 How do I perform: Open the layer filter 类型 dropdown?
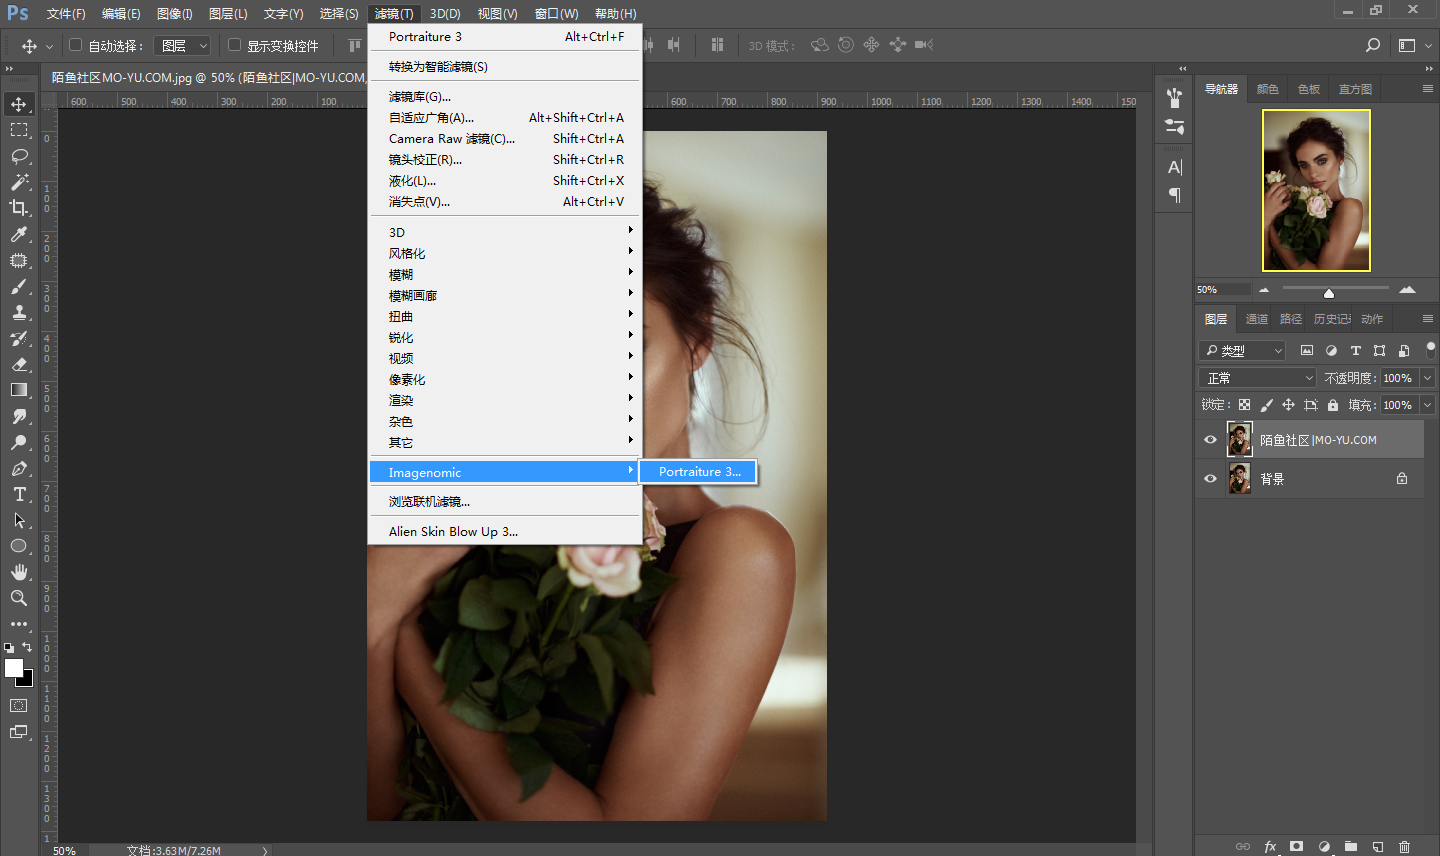point(1242,350)
